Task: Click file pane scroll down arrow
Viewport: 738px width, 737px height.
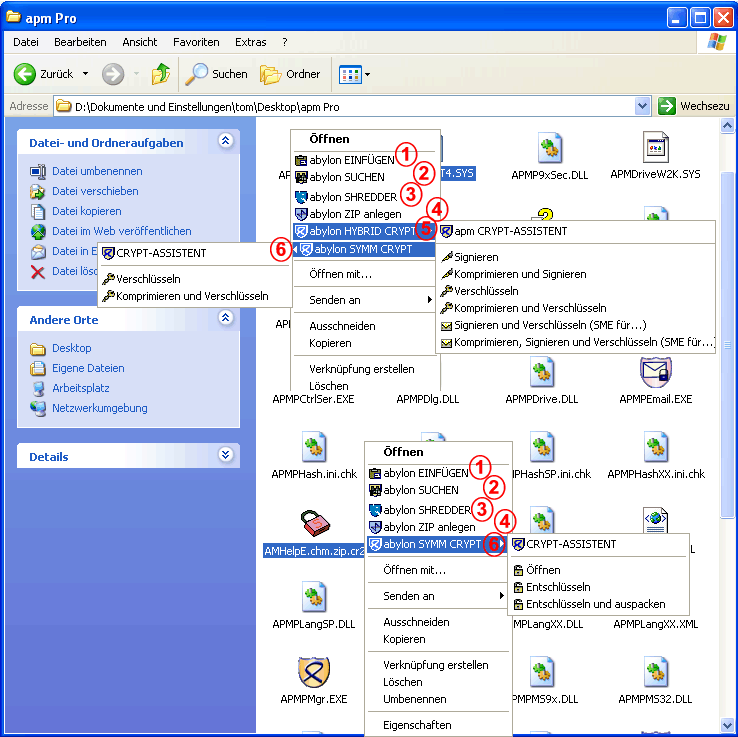Action: [727, 724]
